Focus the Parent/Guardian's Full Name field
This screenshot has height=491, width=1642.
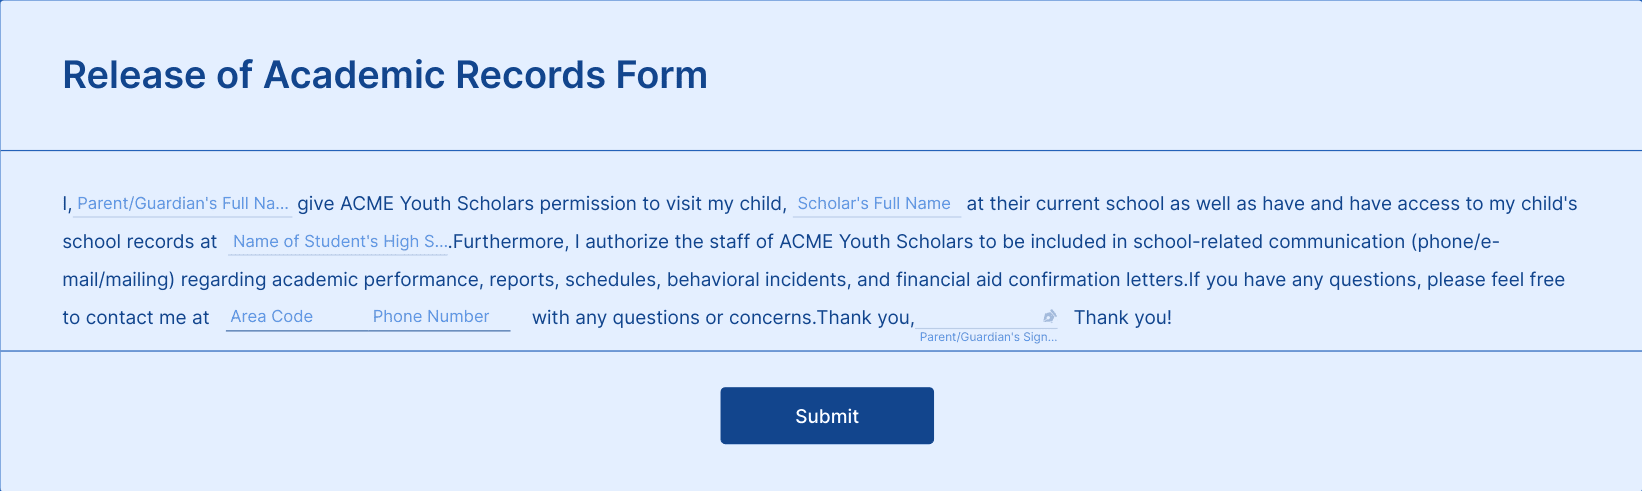[x=182, y=204]
